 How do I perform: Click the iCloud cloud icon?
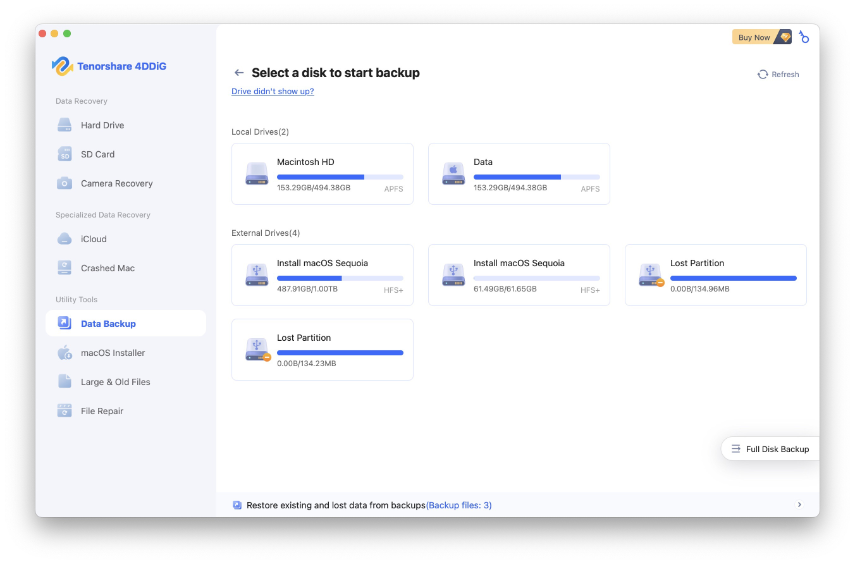coord(64,239)
